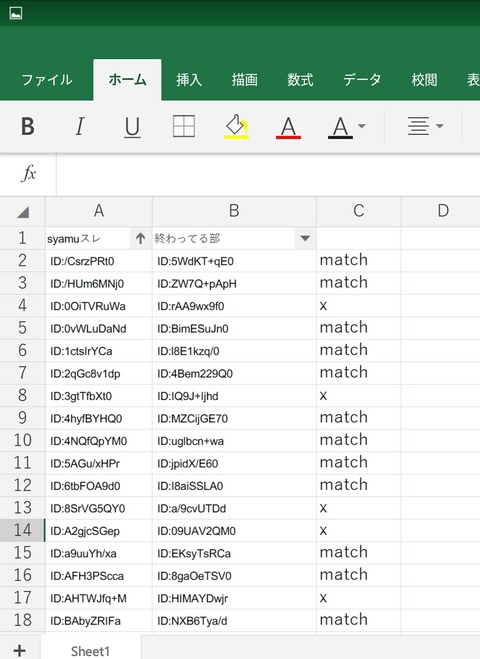
Task: Click column A sort arrow button
Action: (140, 239)
